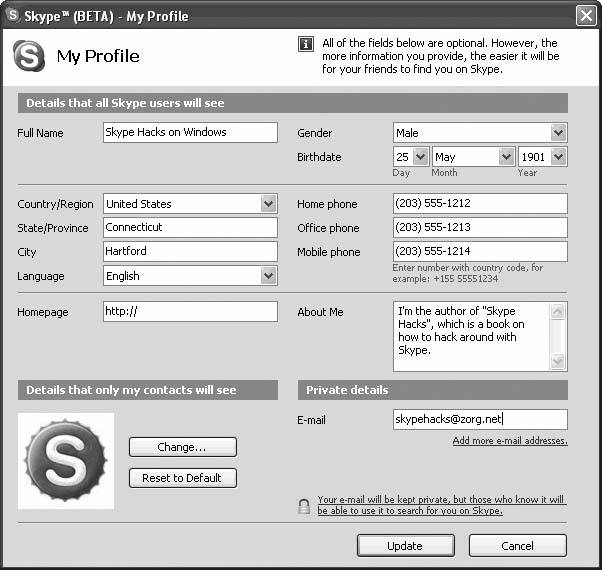Open the birthdate Month dropdown
Viewport: 602px width, 570px height.
tap(506, 157)
